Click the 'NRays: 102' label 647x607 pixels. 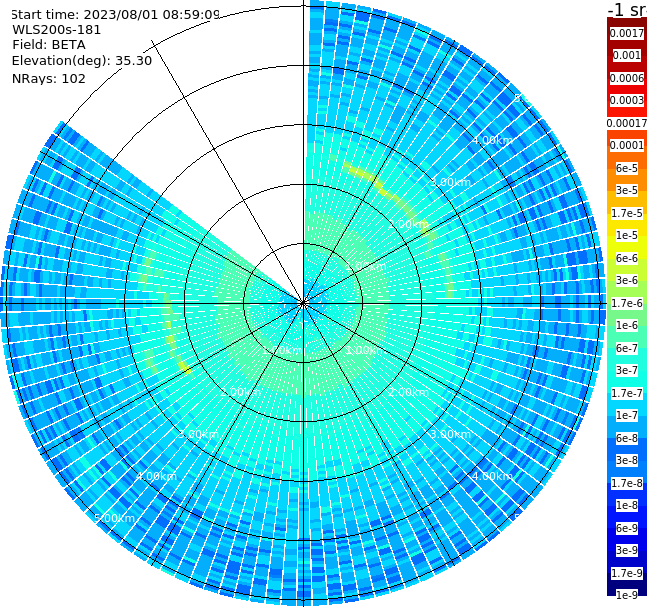(x=49, y=78)
